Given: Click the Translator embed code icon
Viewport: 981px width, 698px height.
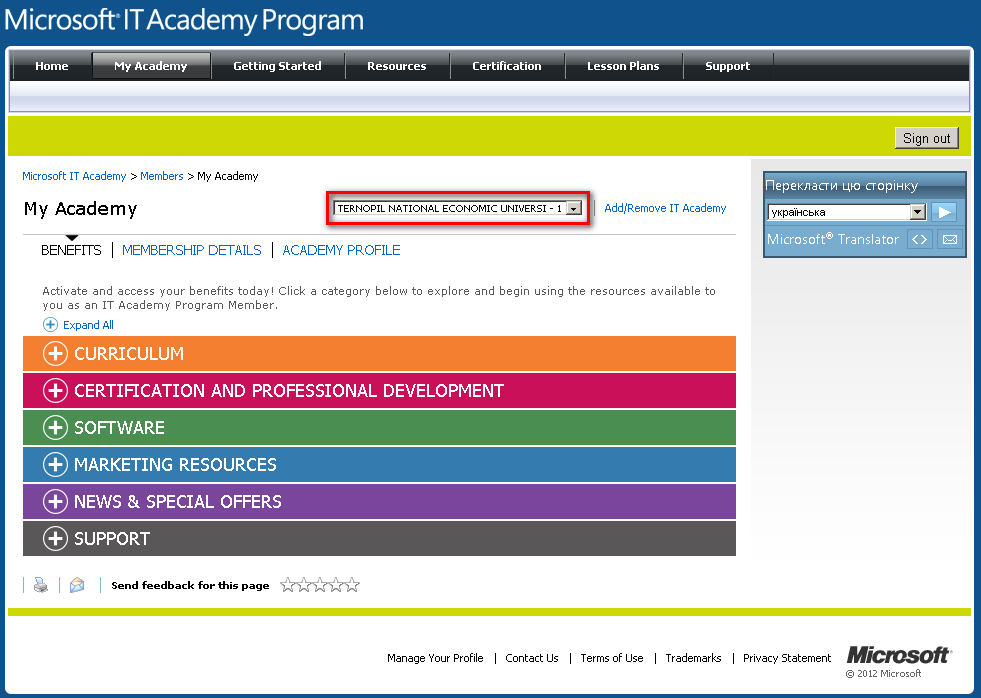Looking at the screenshot, I should coord(919,239).
